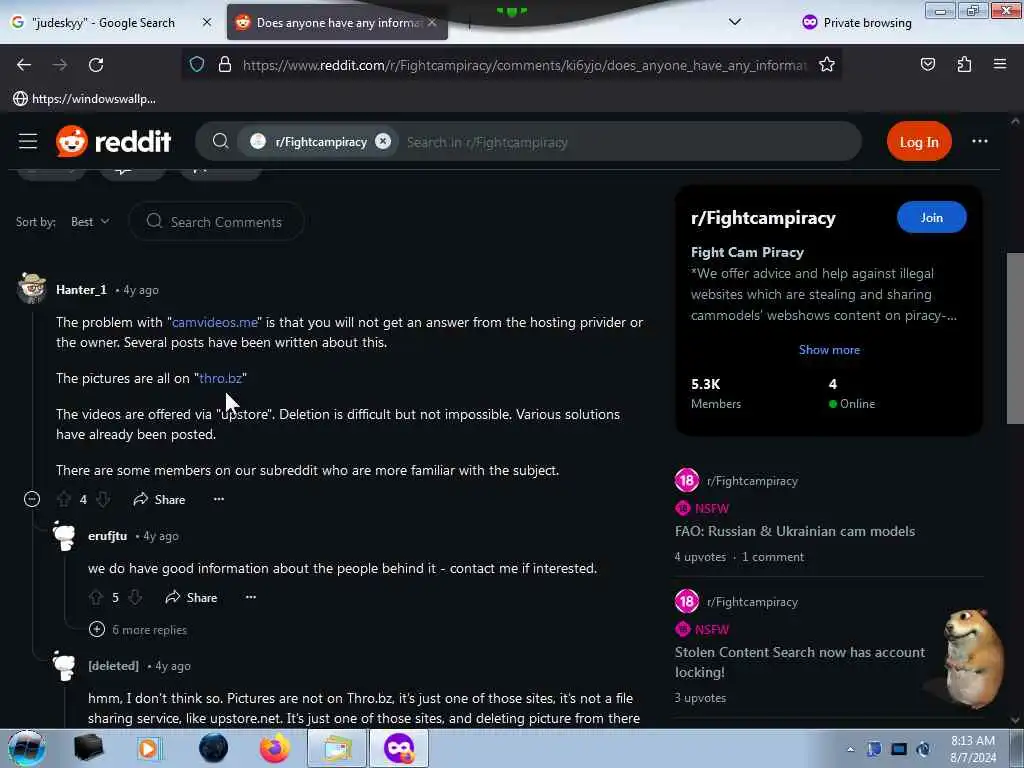
Task: Click the private browsing Firefox taskbar icon
Action: click(x=399, y=748)
